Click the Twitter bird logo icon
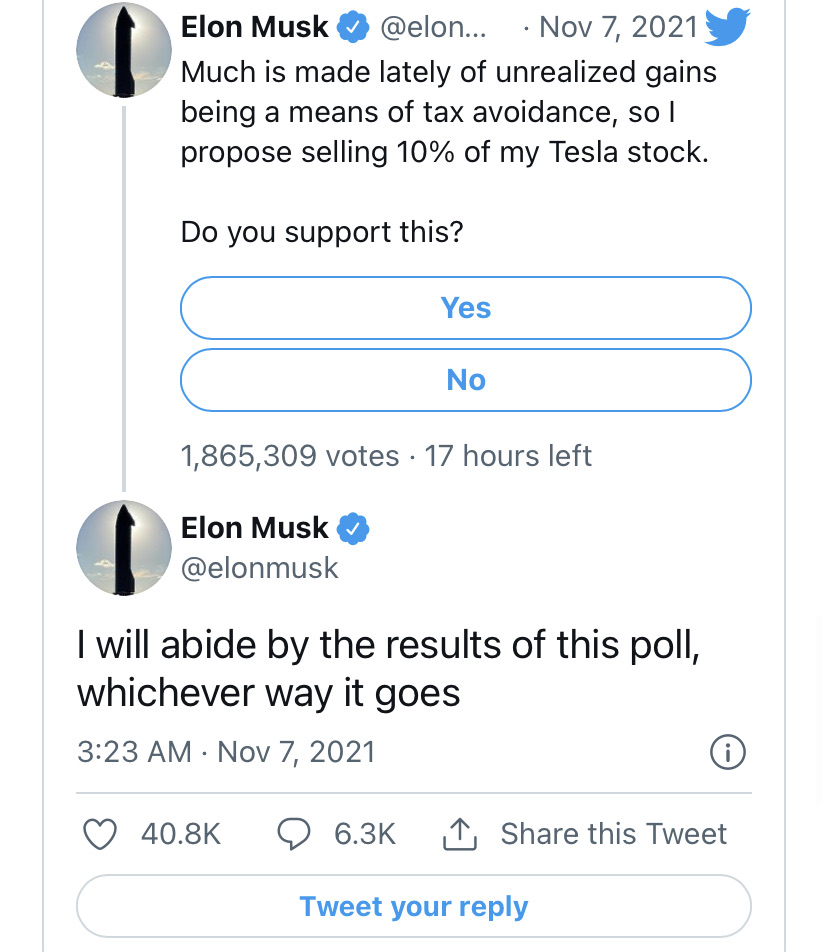 (x=727, y=28)
